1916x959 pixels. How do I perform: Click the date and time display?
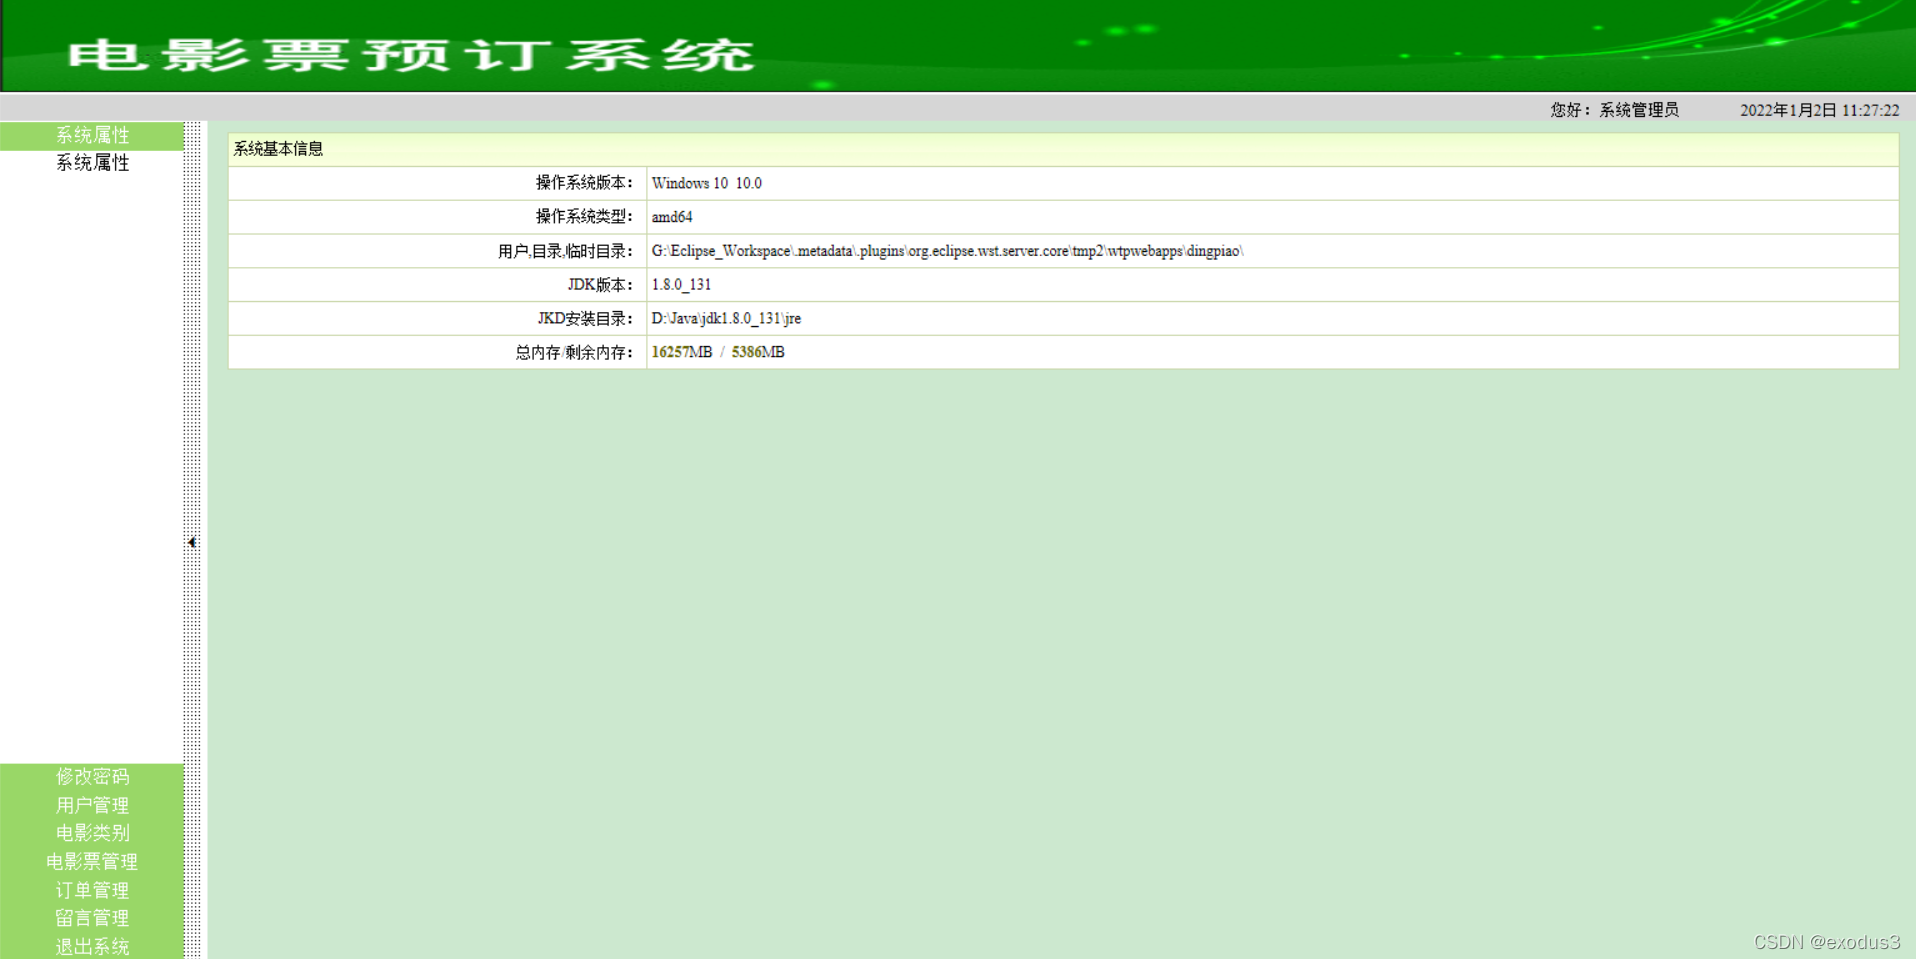[x=1819, y=110]
